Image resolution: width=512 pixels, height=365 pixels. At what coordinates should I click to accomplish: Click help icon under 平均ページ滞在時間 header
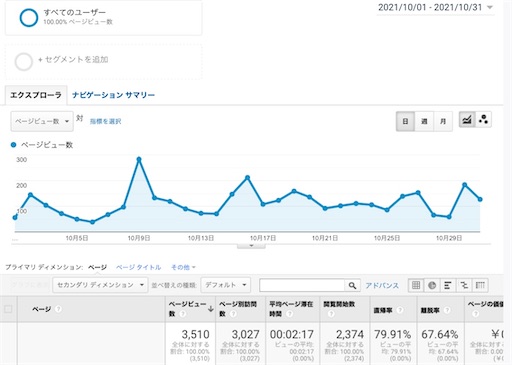[289, 314]
